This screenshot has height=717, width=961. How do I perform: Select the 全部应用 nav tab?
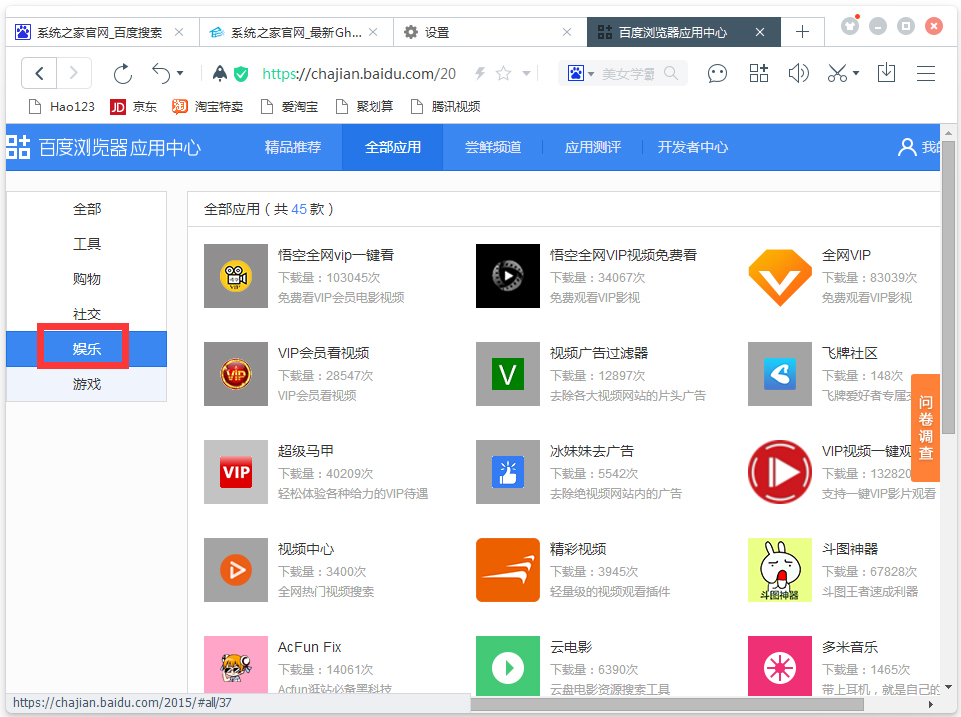(x=393, y=147)
